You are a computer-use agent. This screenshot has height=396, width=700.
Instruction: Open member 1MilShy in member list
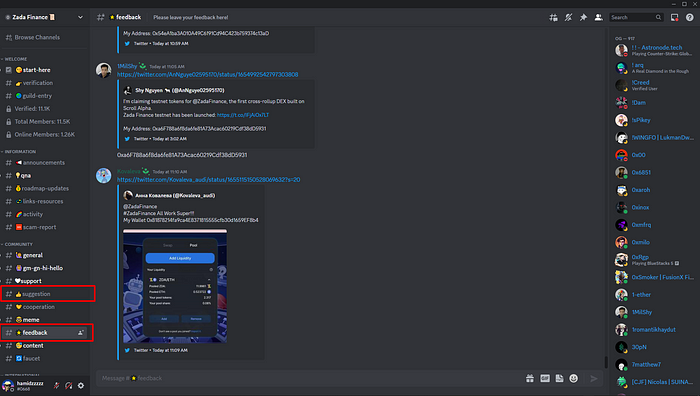pos(655,312)
